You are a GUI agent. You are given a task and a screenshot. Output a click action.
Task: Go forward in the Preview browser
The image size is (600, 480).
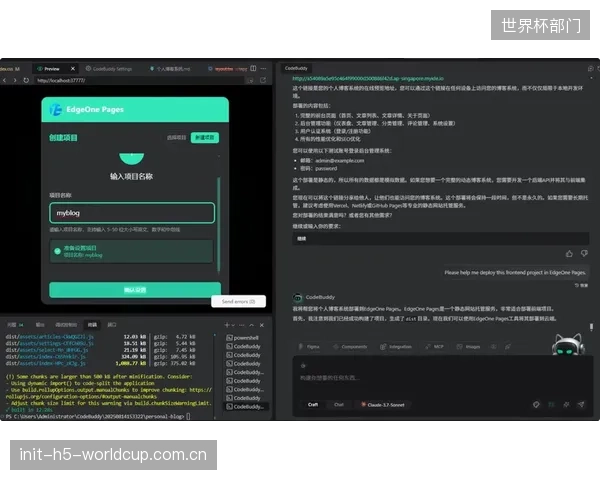[15, 80]
